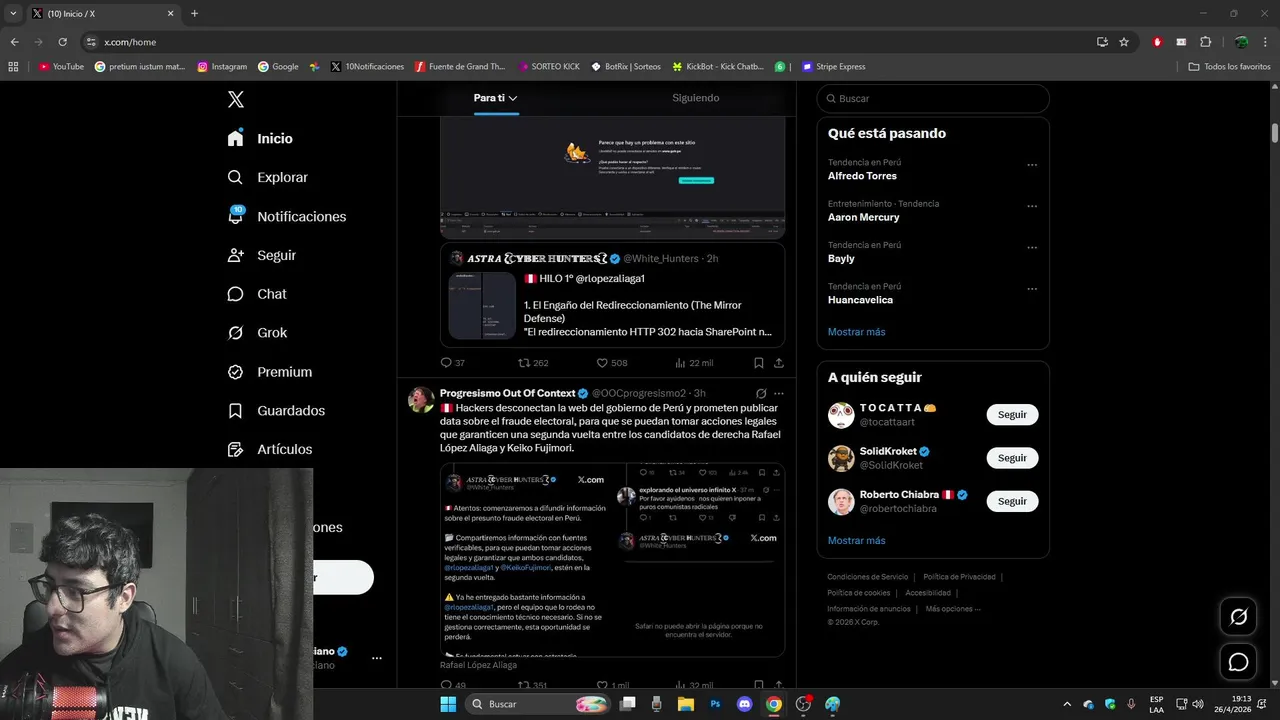Viewport: 1280px width, 720px height.
Task: Open options for Huancavelica trend
Action: tap(1032, 289)
